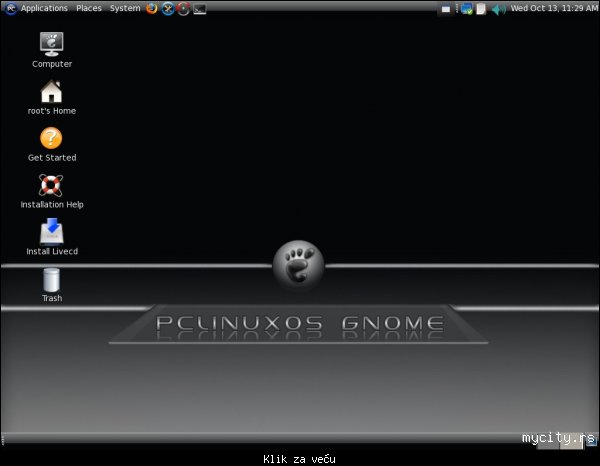Open the terminal launcher in the top panel
Viewport: 600px width, 466px height.
click(x=200, y=9)
